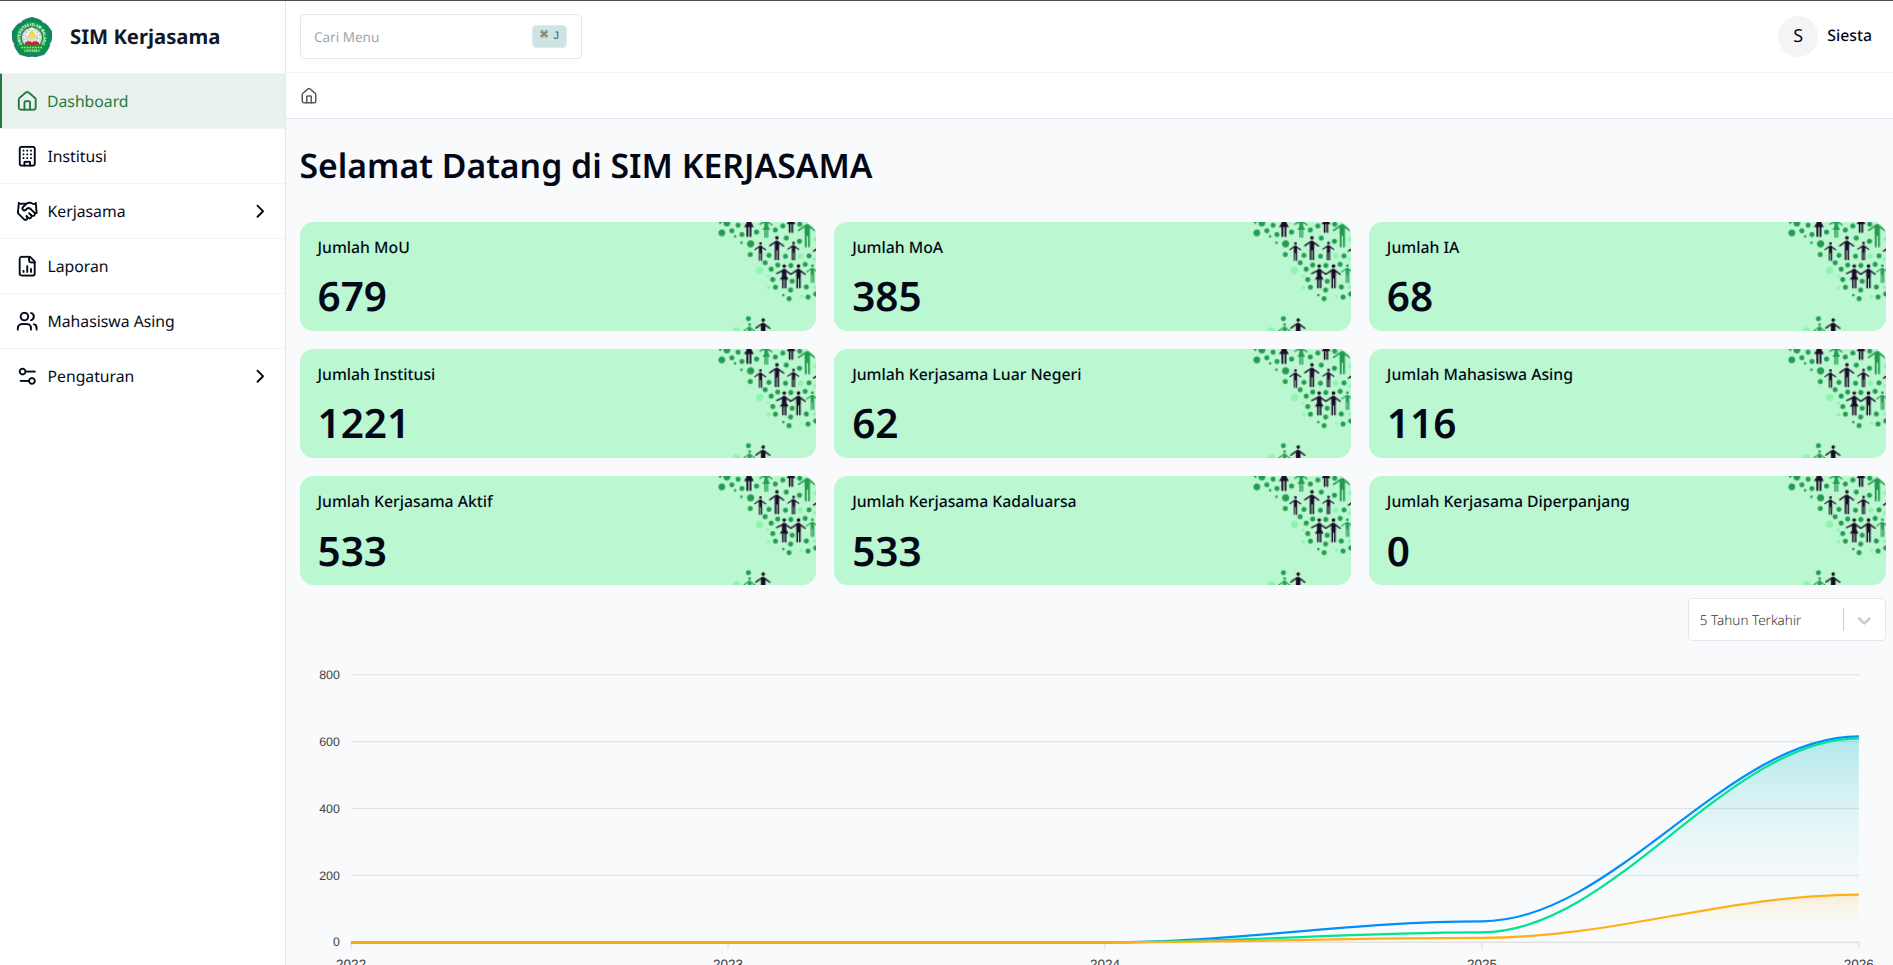This screenshot has height=965, width=1893.
Task: Click the Jumlah IA card
Action: (x=1627, y=276)
